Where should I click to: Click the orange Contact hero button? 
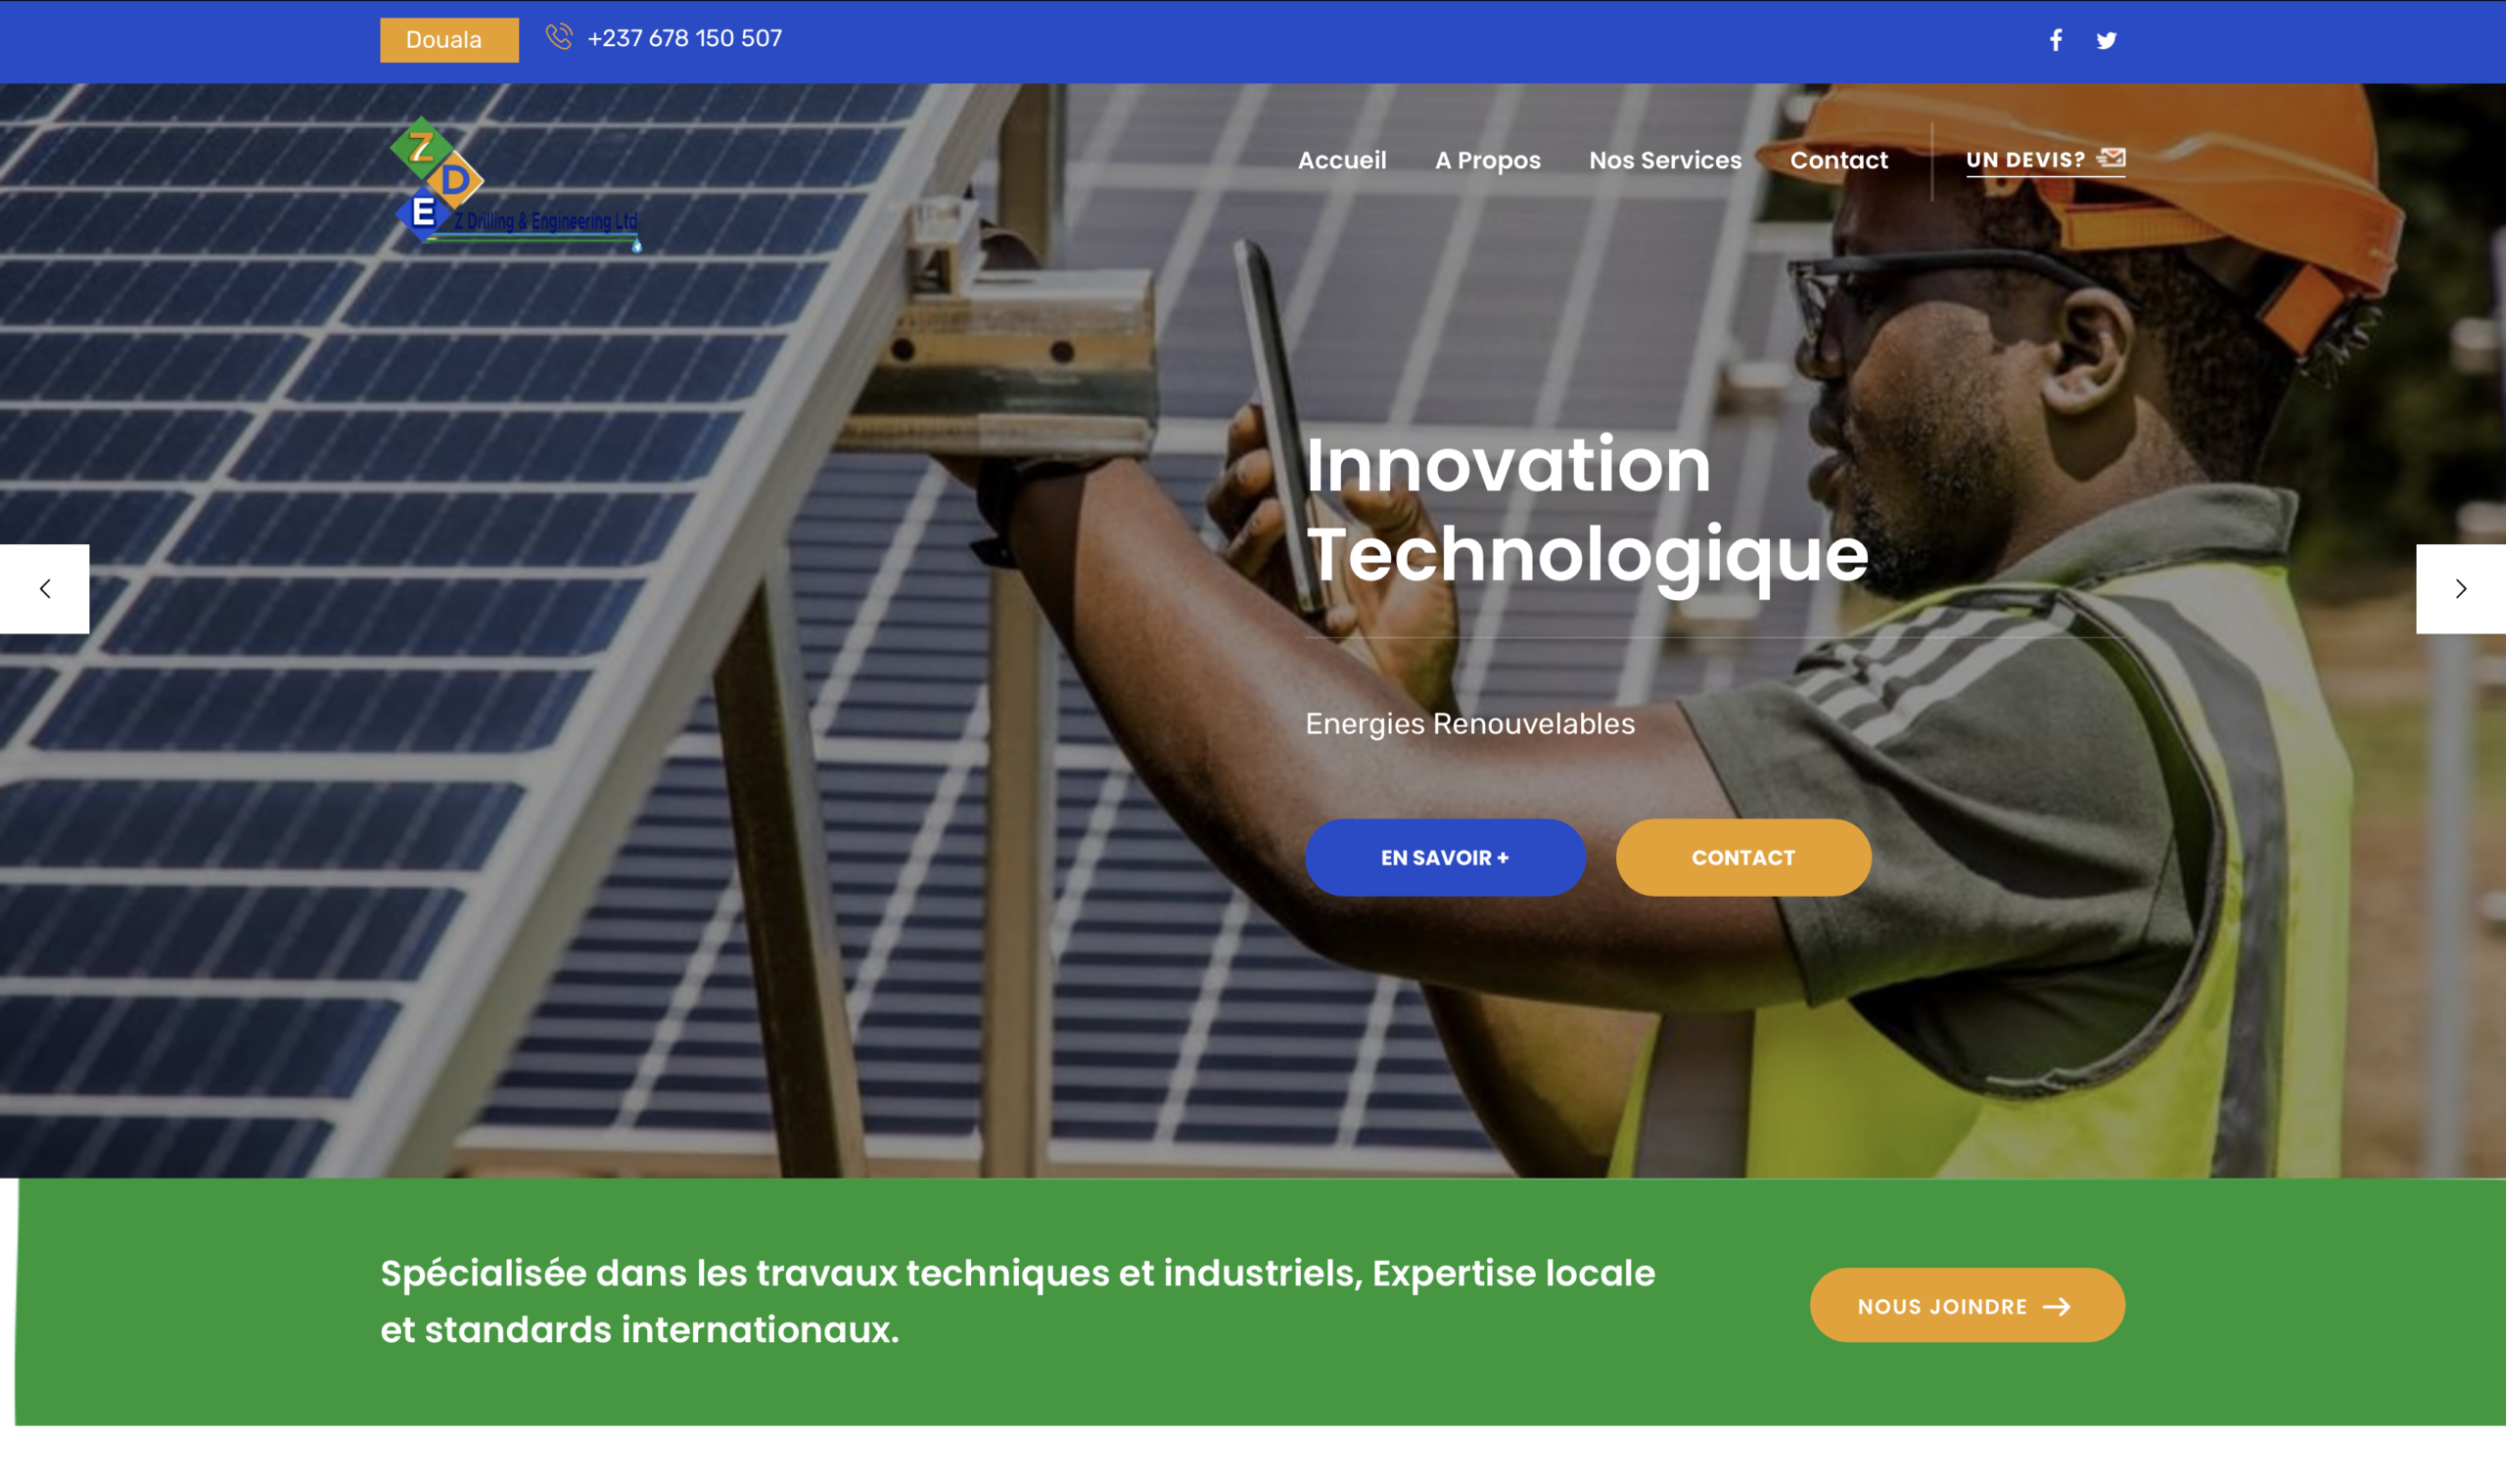[x=1743, y=858]
